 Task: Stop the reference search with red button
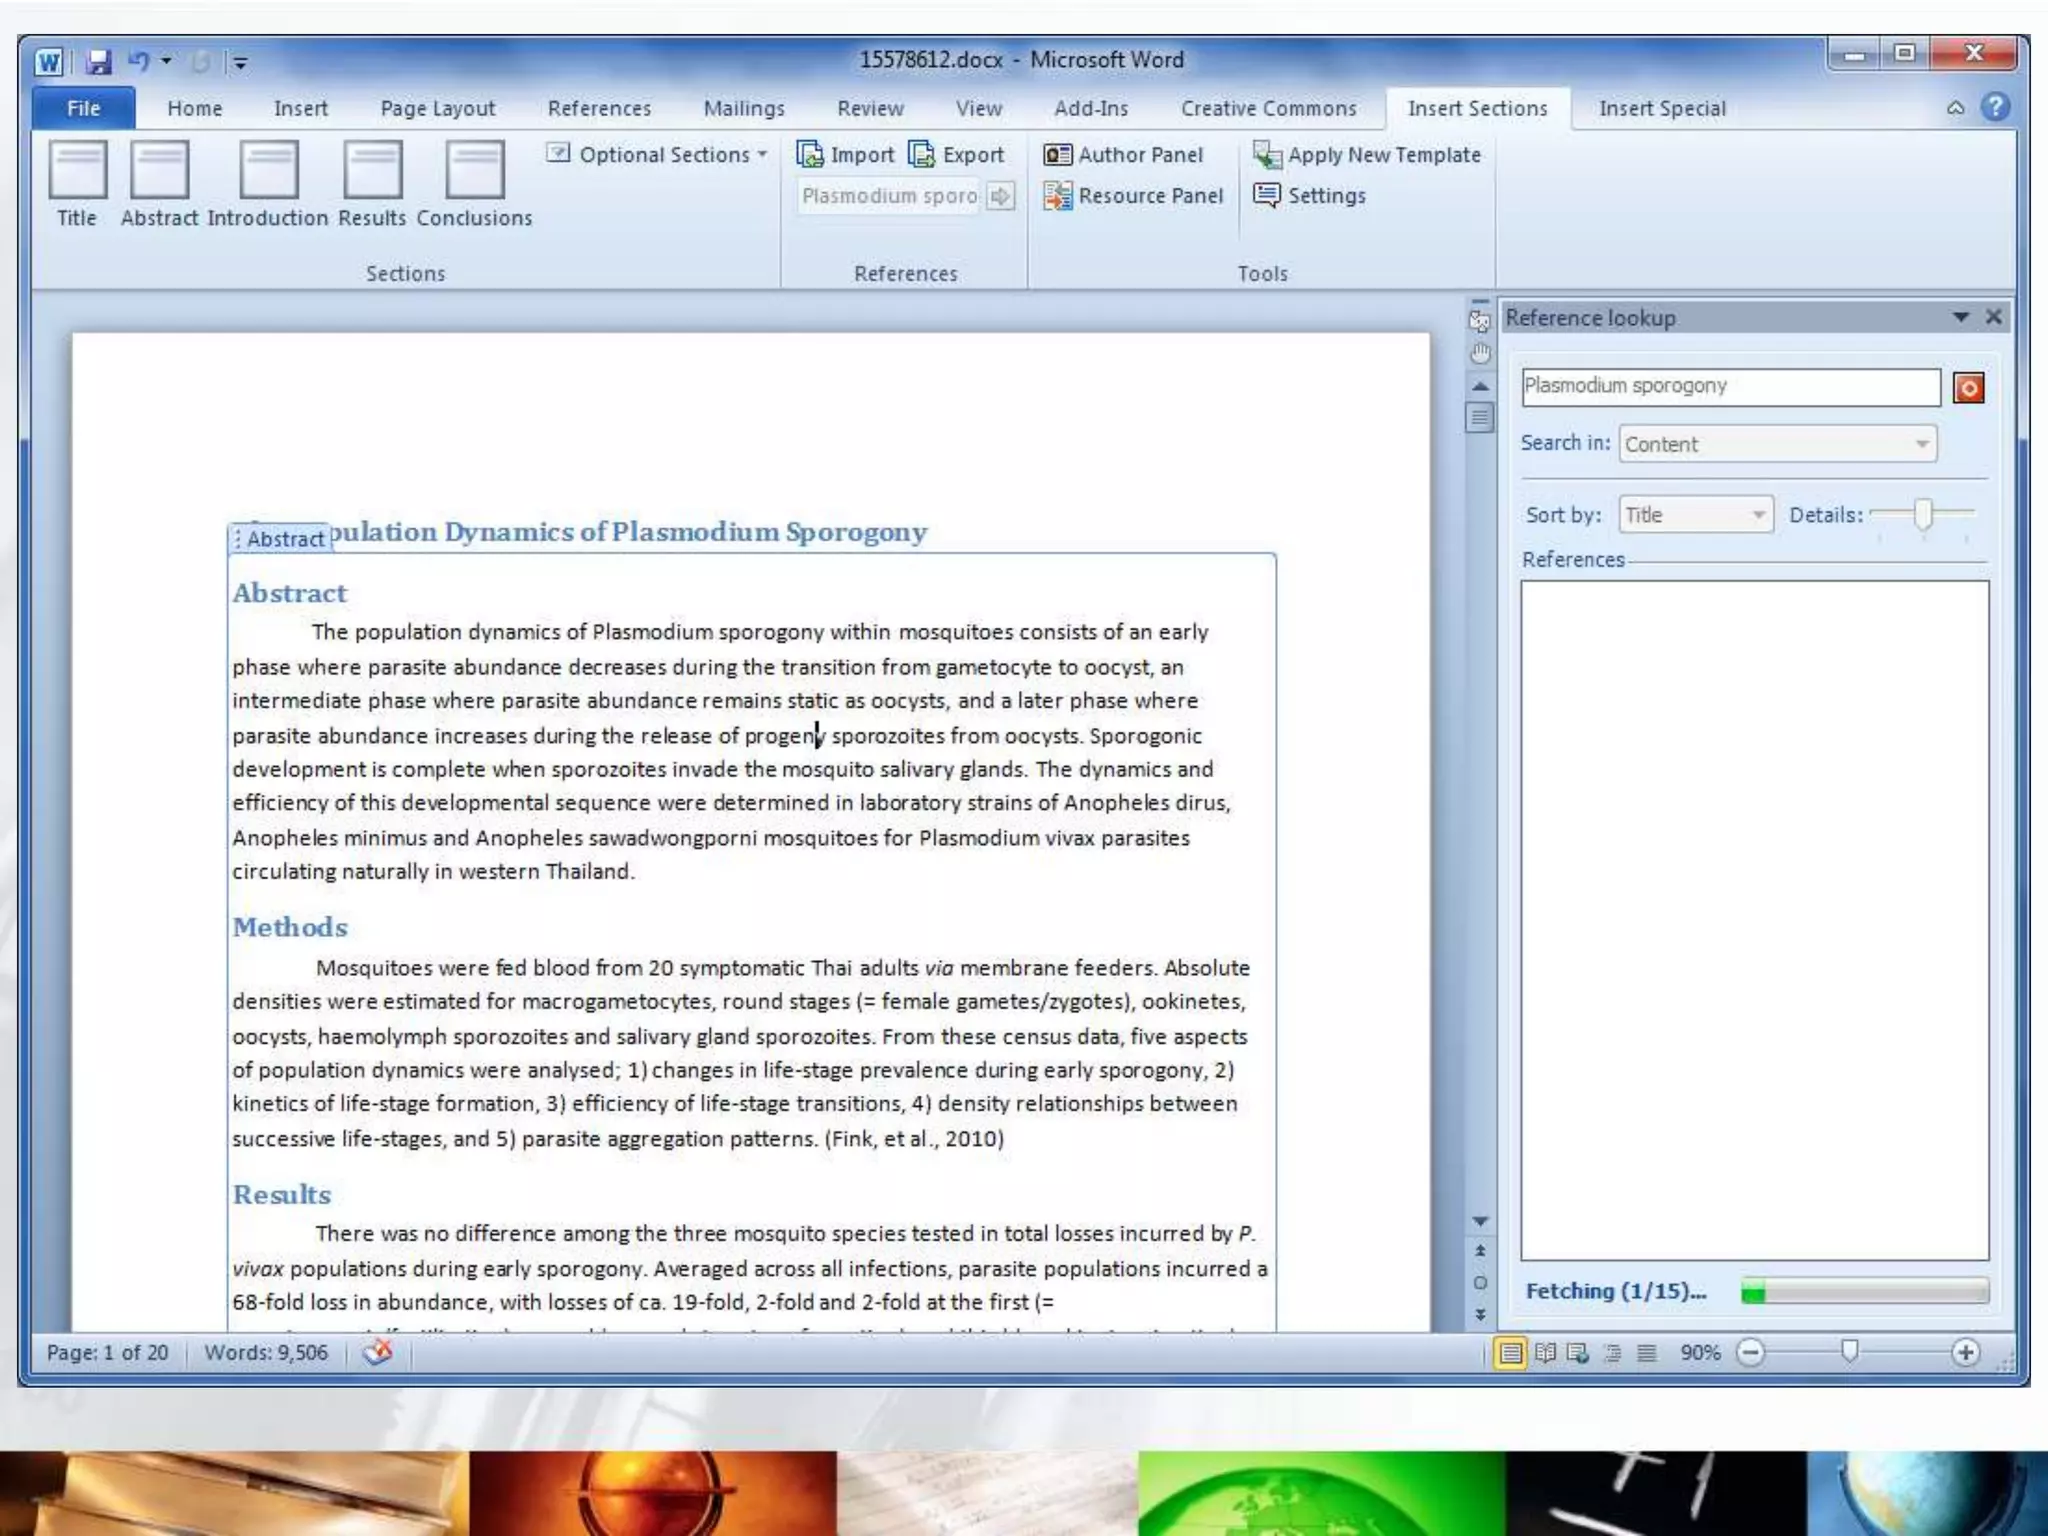[1968, 388]
